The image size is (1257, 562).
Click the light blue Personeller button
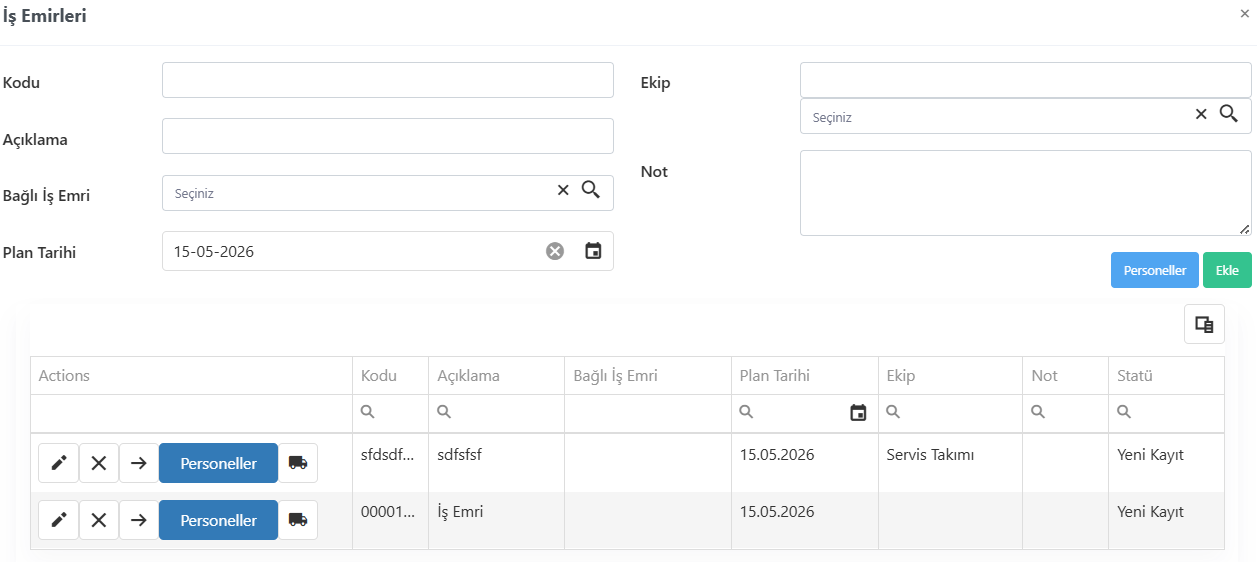pos(1155,270)
